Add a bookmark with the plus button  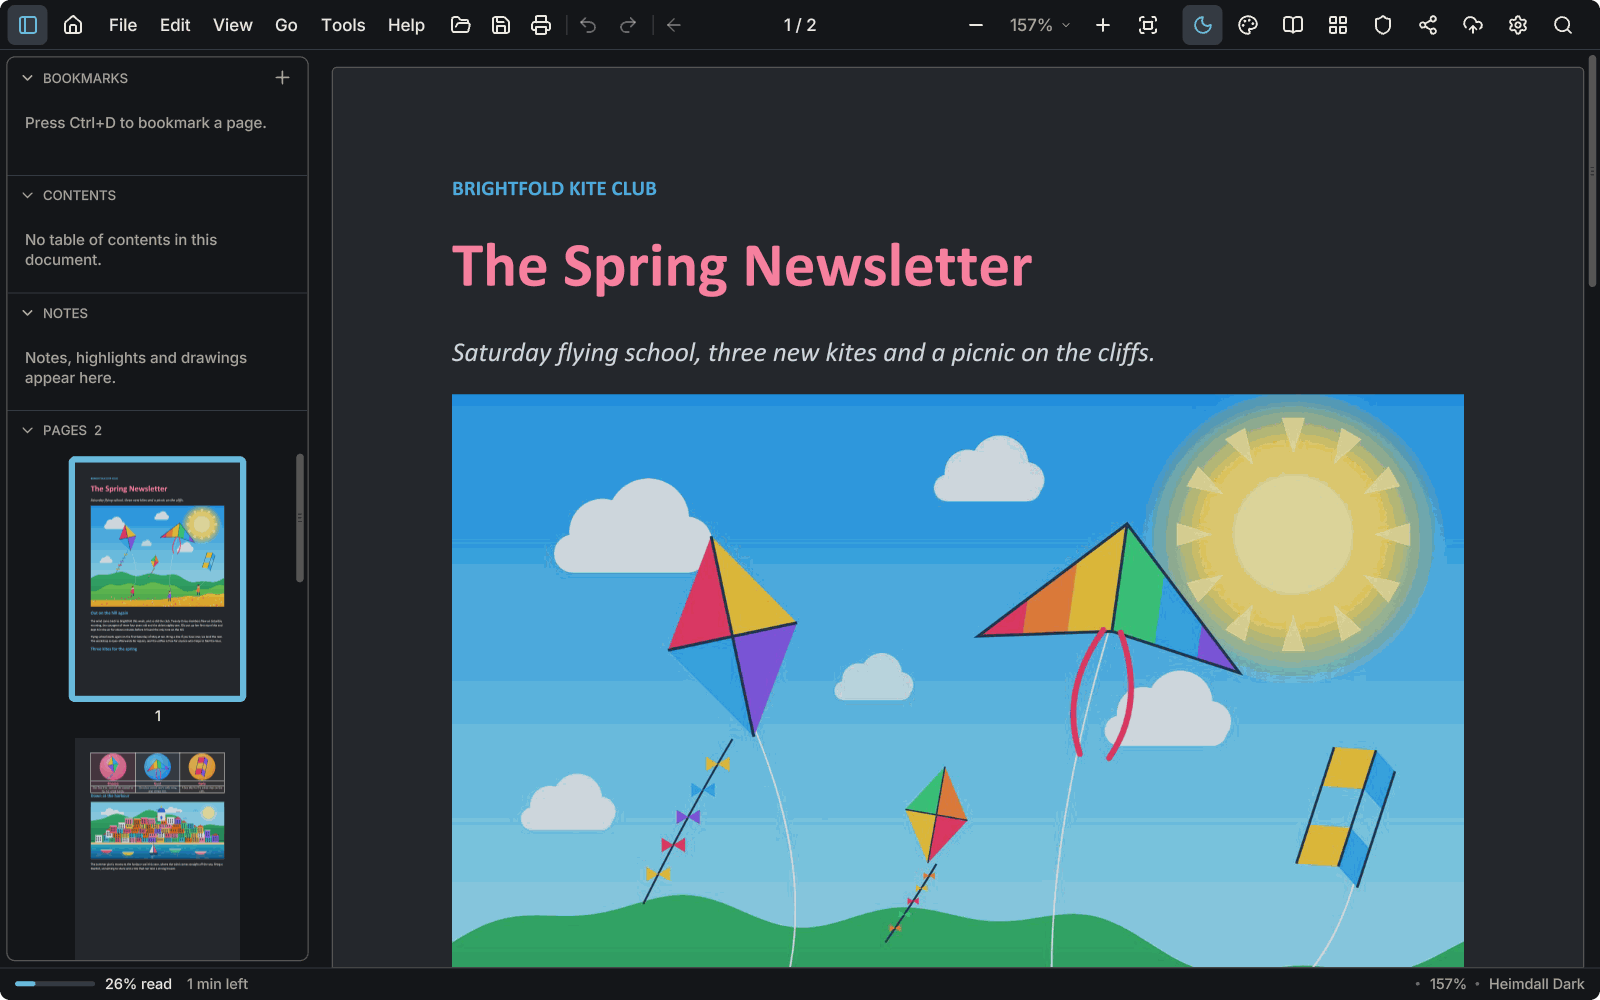tap(283, 78)
